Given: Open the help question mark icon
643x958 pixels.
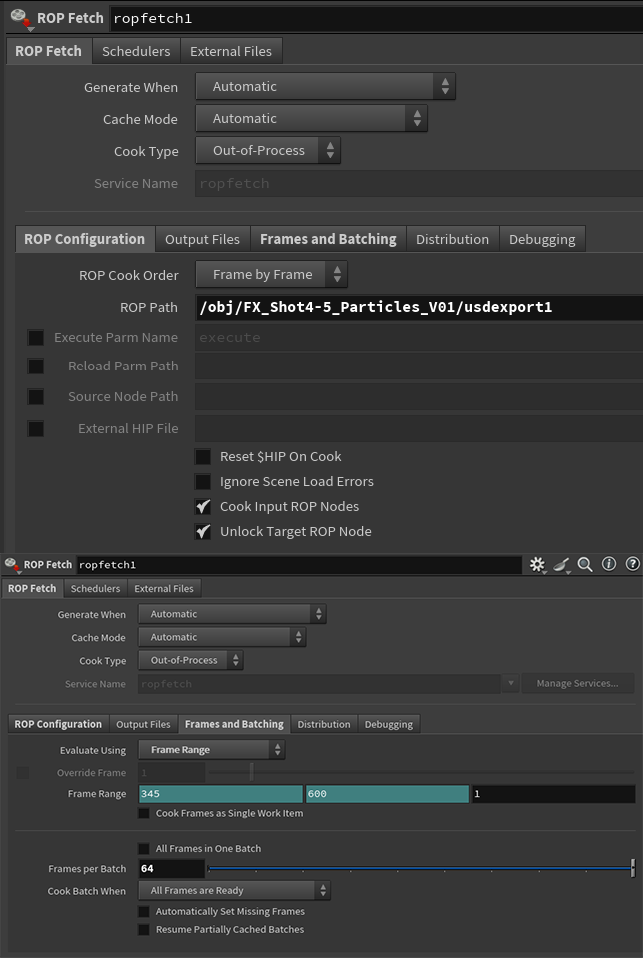Looking at the screenshot, I should pyautogui.click(x=632, y=565).
